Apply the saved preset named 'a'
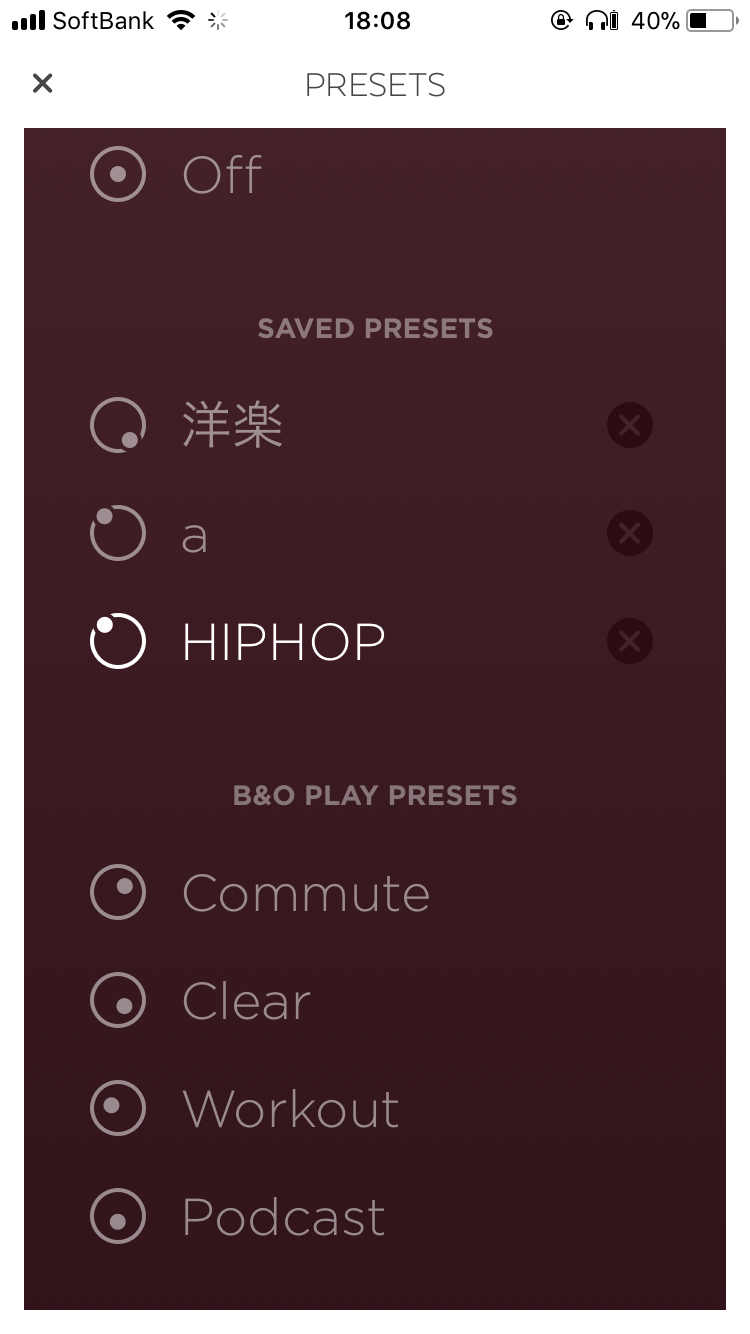 point(194,536)
